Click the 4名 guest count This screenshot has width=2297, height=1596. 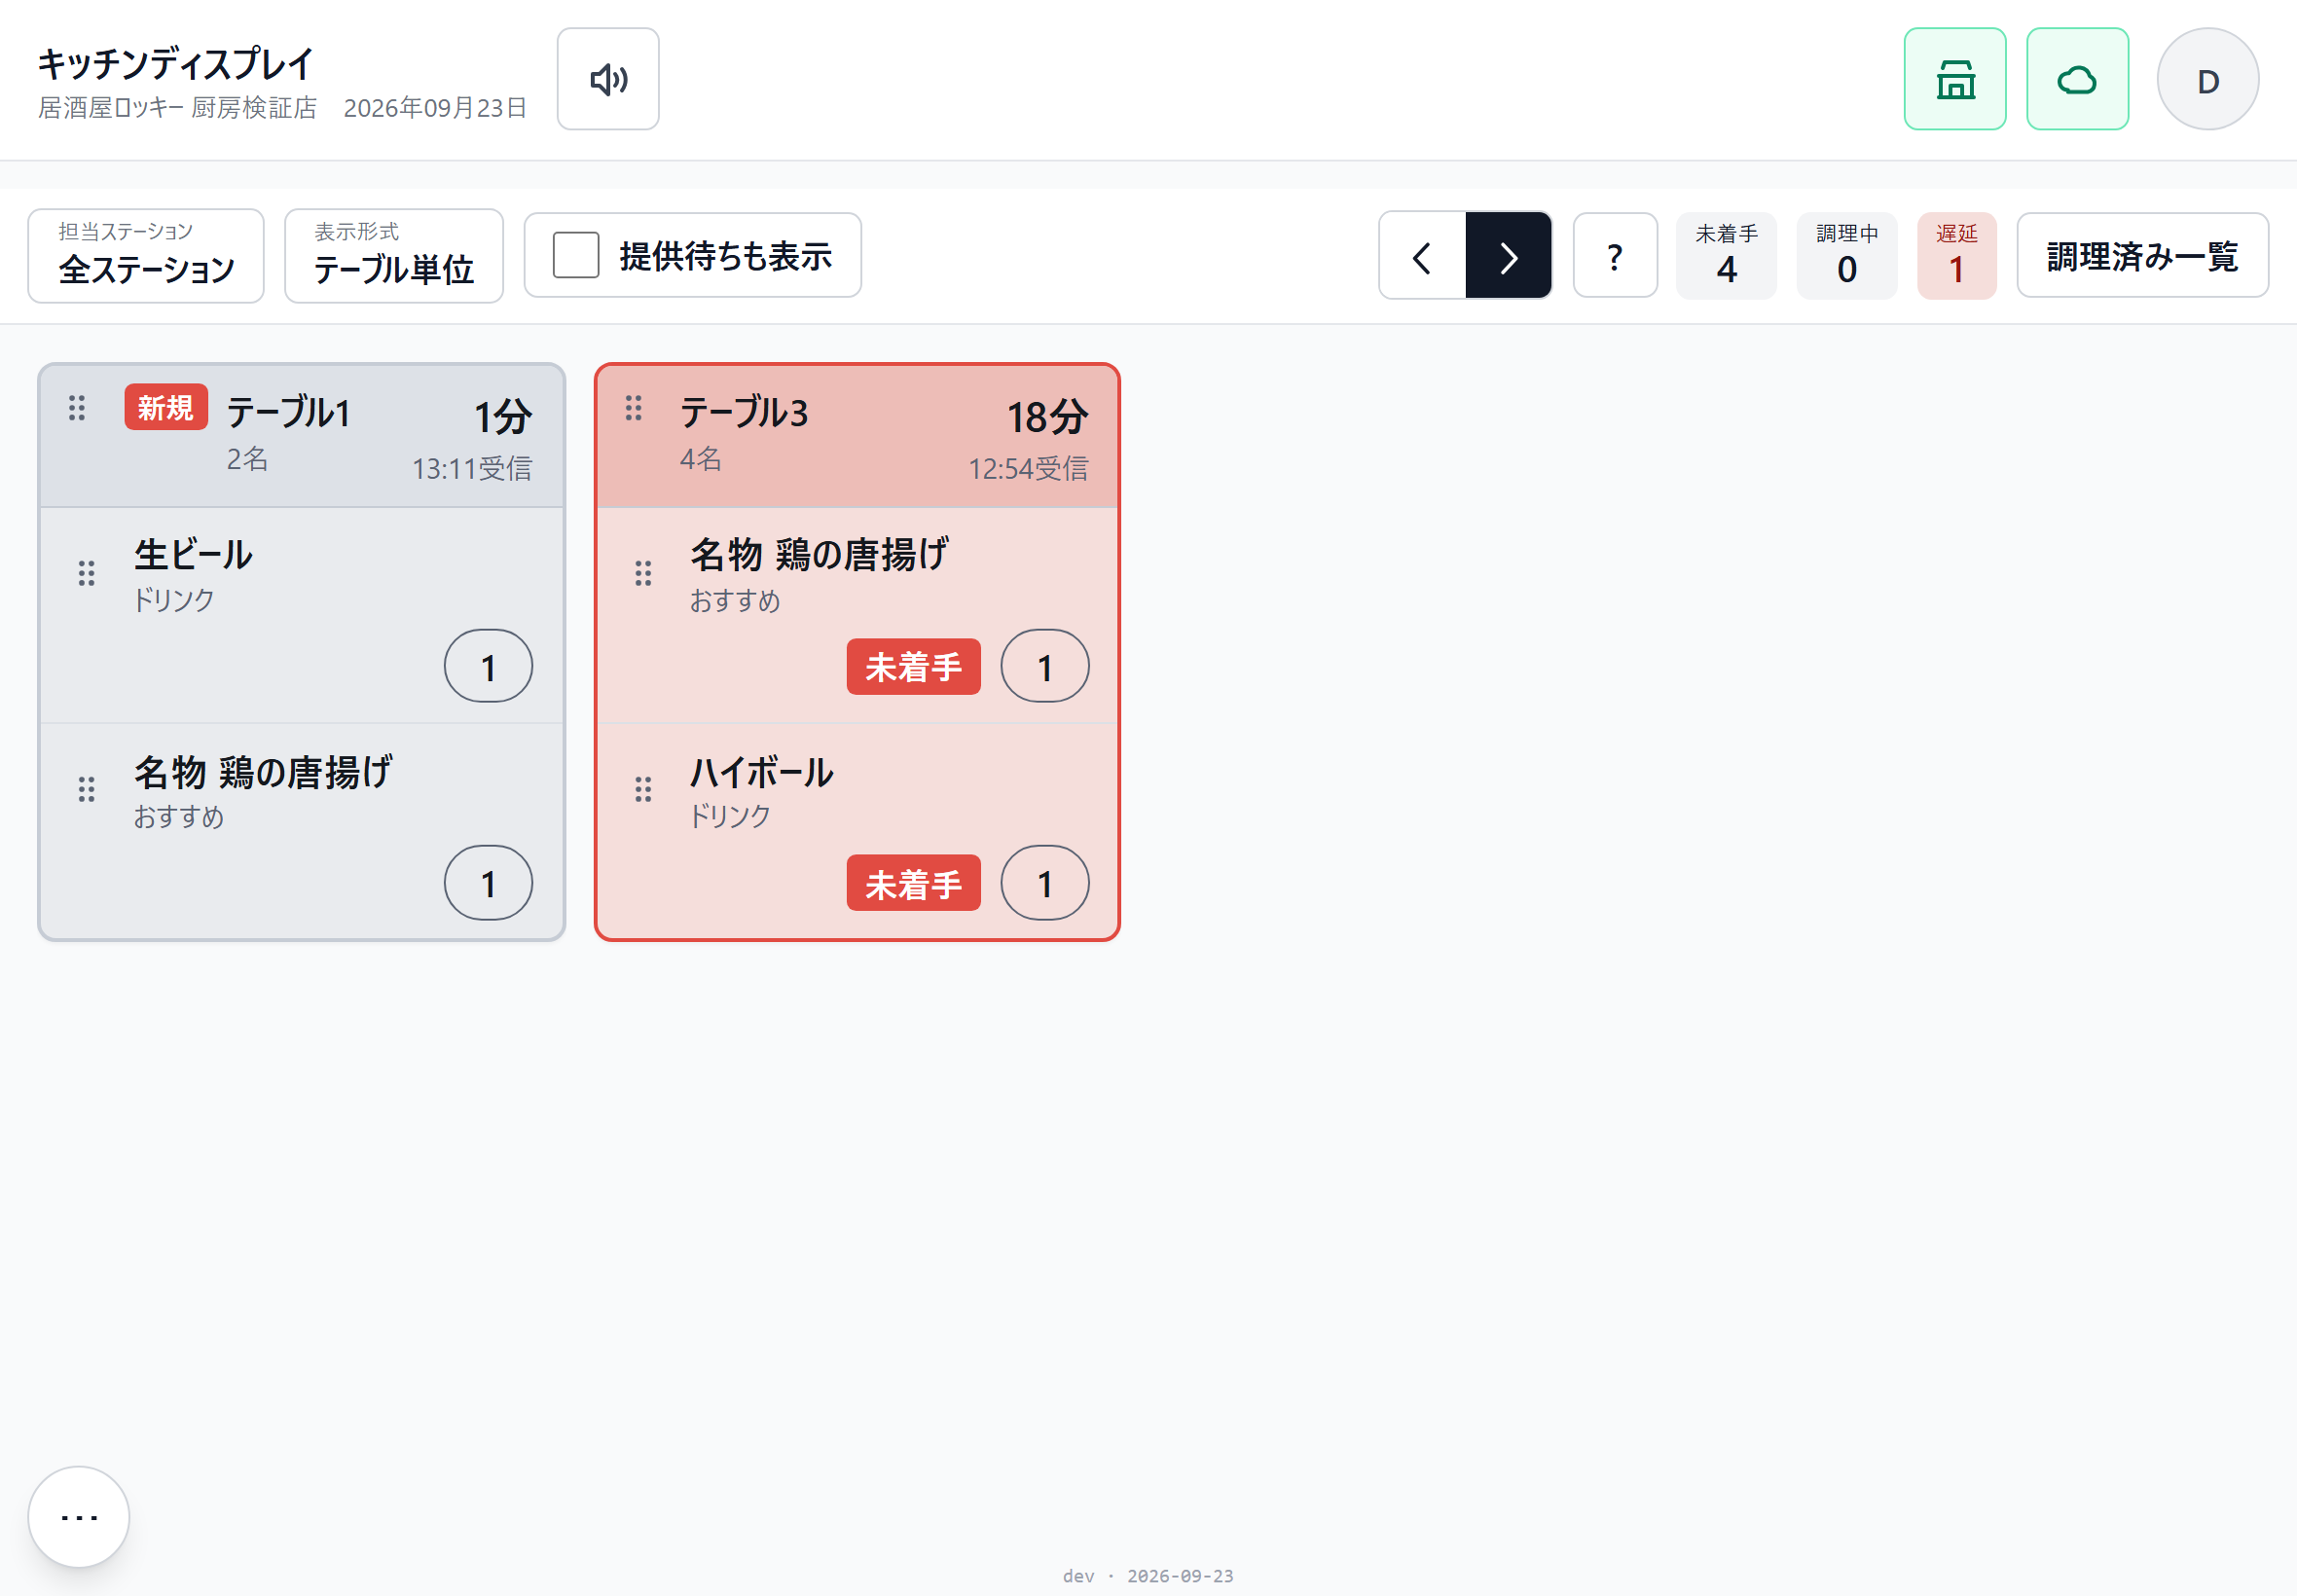coord(701,459)
